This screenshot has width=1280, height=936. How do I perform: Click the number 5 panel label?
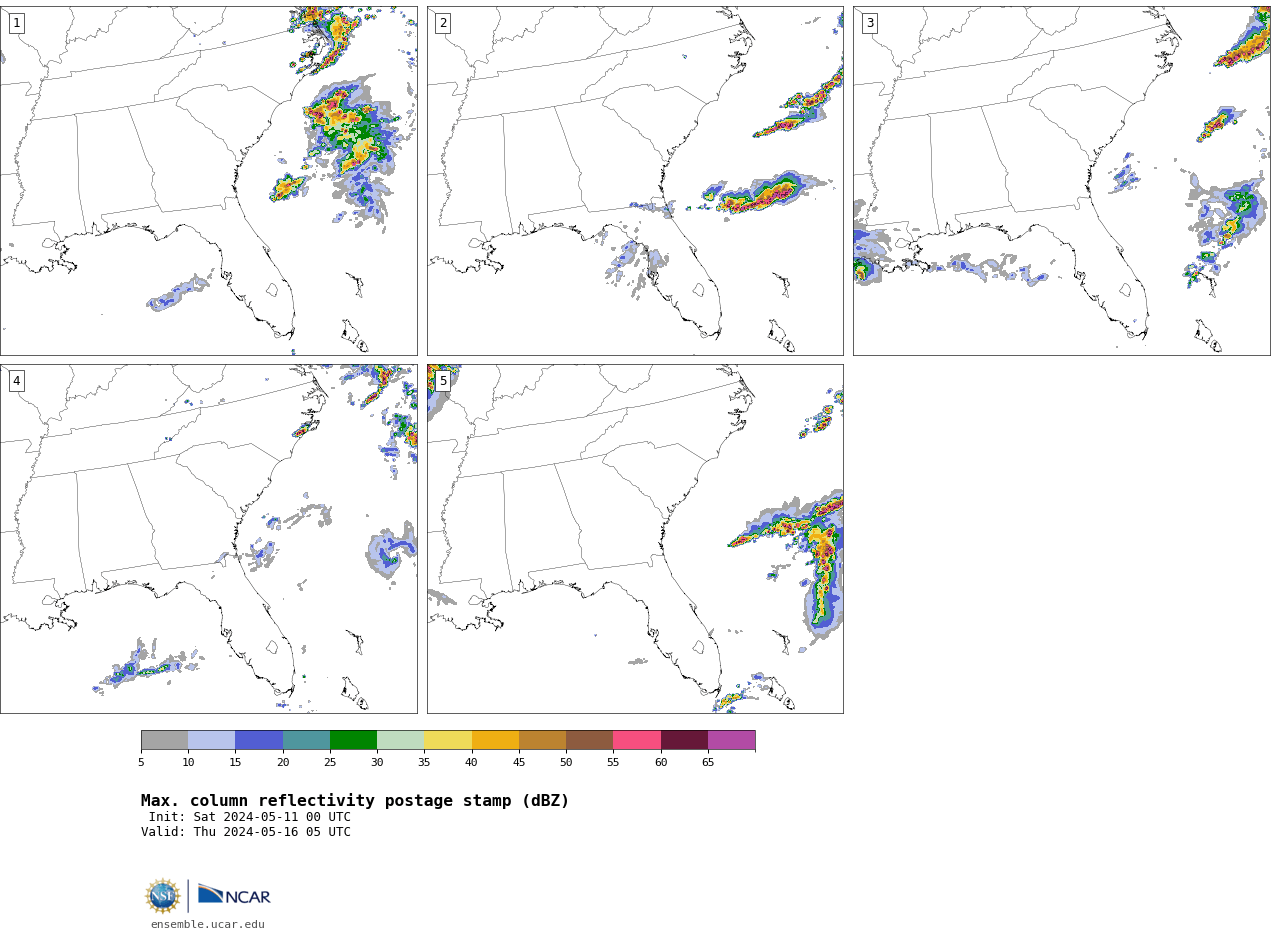click(443, 381)
